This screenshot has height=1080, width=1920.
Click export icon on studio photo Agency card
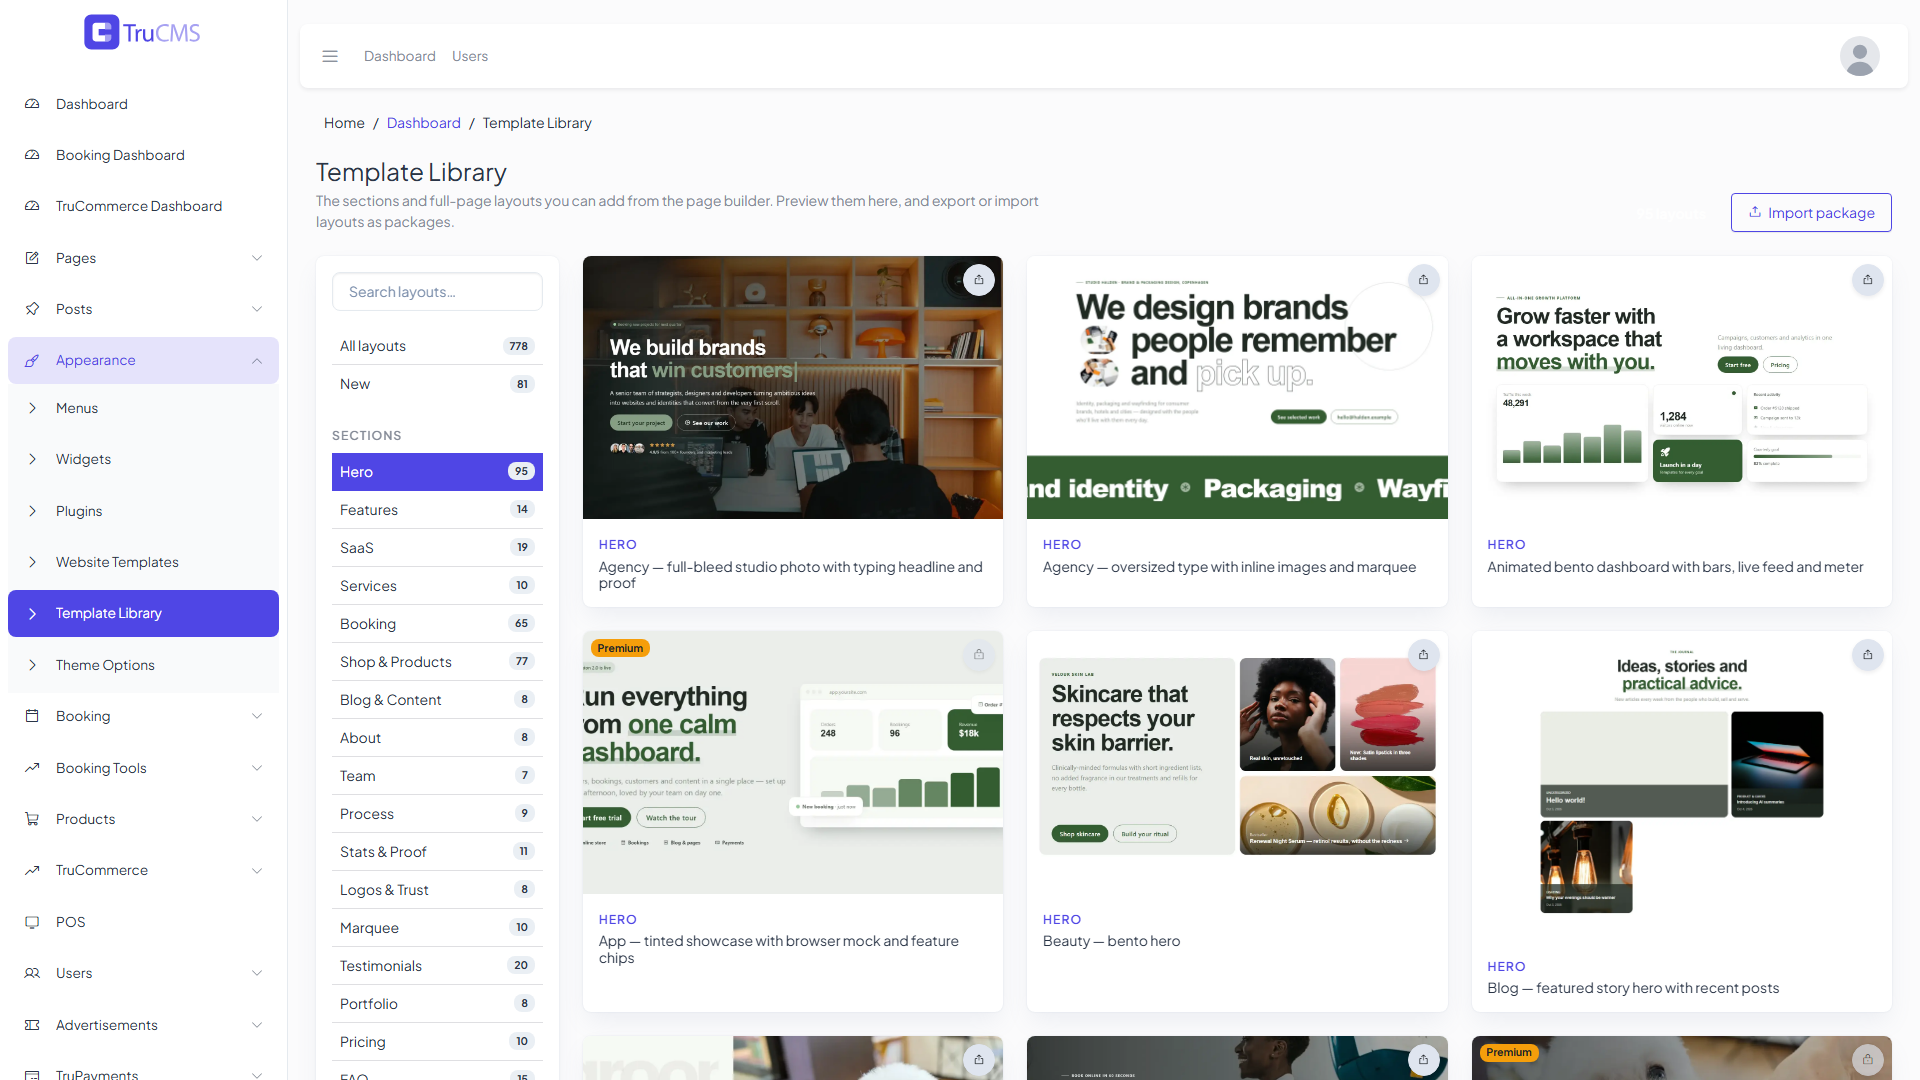point(979,280)
